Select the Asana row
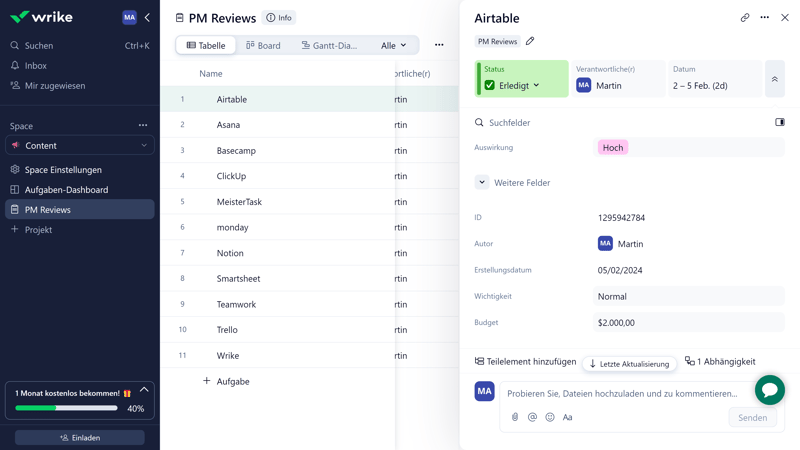Screen dimensions: 800x450 pos(310,124)
